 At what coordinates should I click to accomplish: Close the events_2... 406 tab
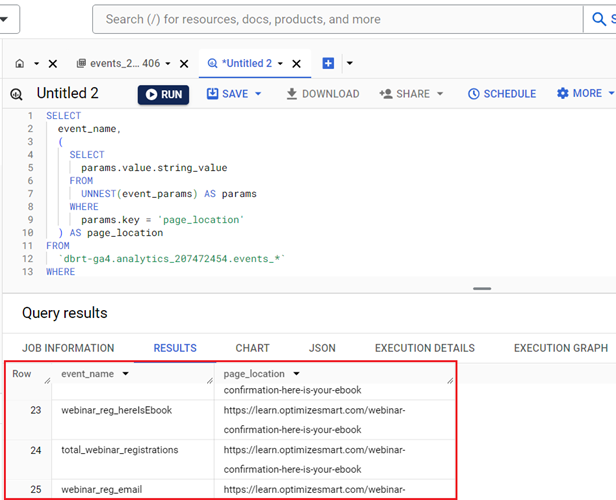tap(184, 64)
